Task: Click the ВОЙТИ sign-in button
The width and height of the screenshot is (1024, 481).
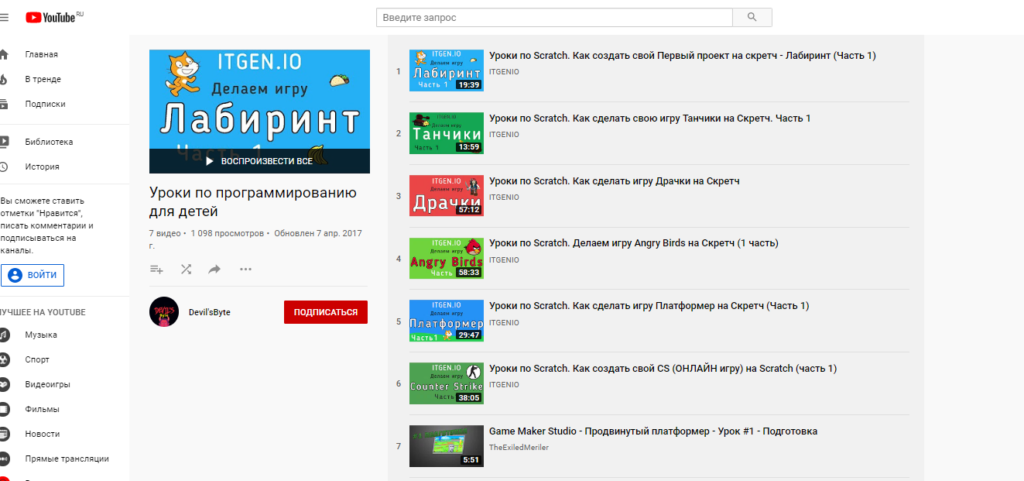Action: tap(33, 275)
